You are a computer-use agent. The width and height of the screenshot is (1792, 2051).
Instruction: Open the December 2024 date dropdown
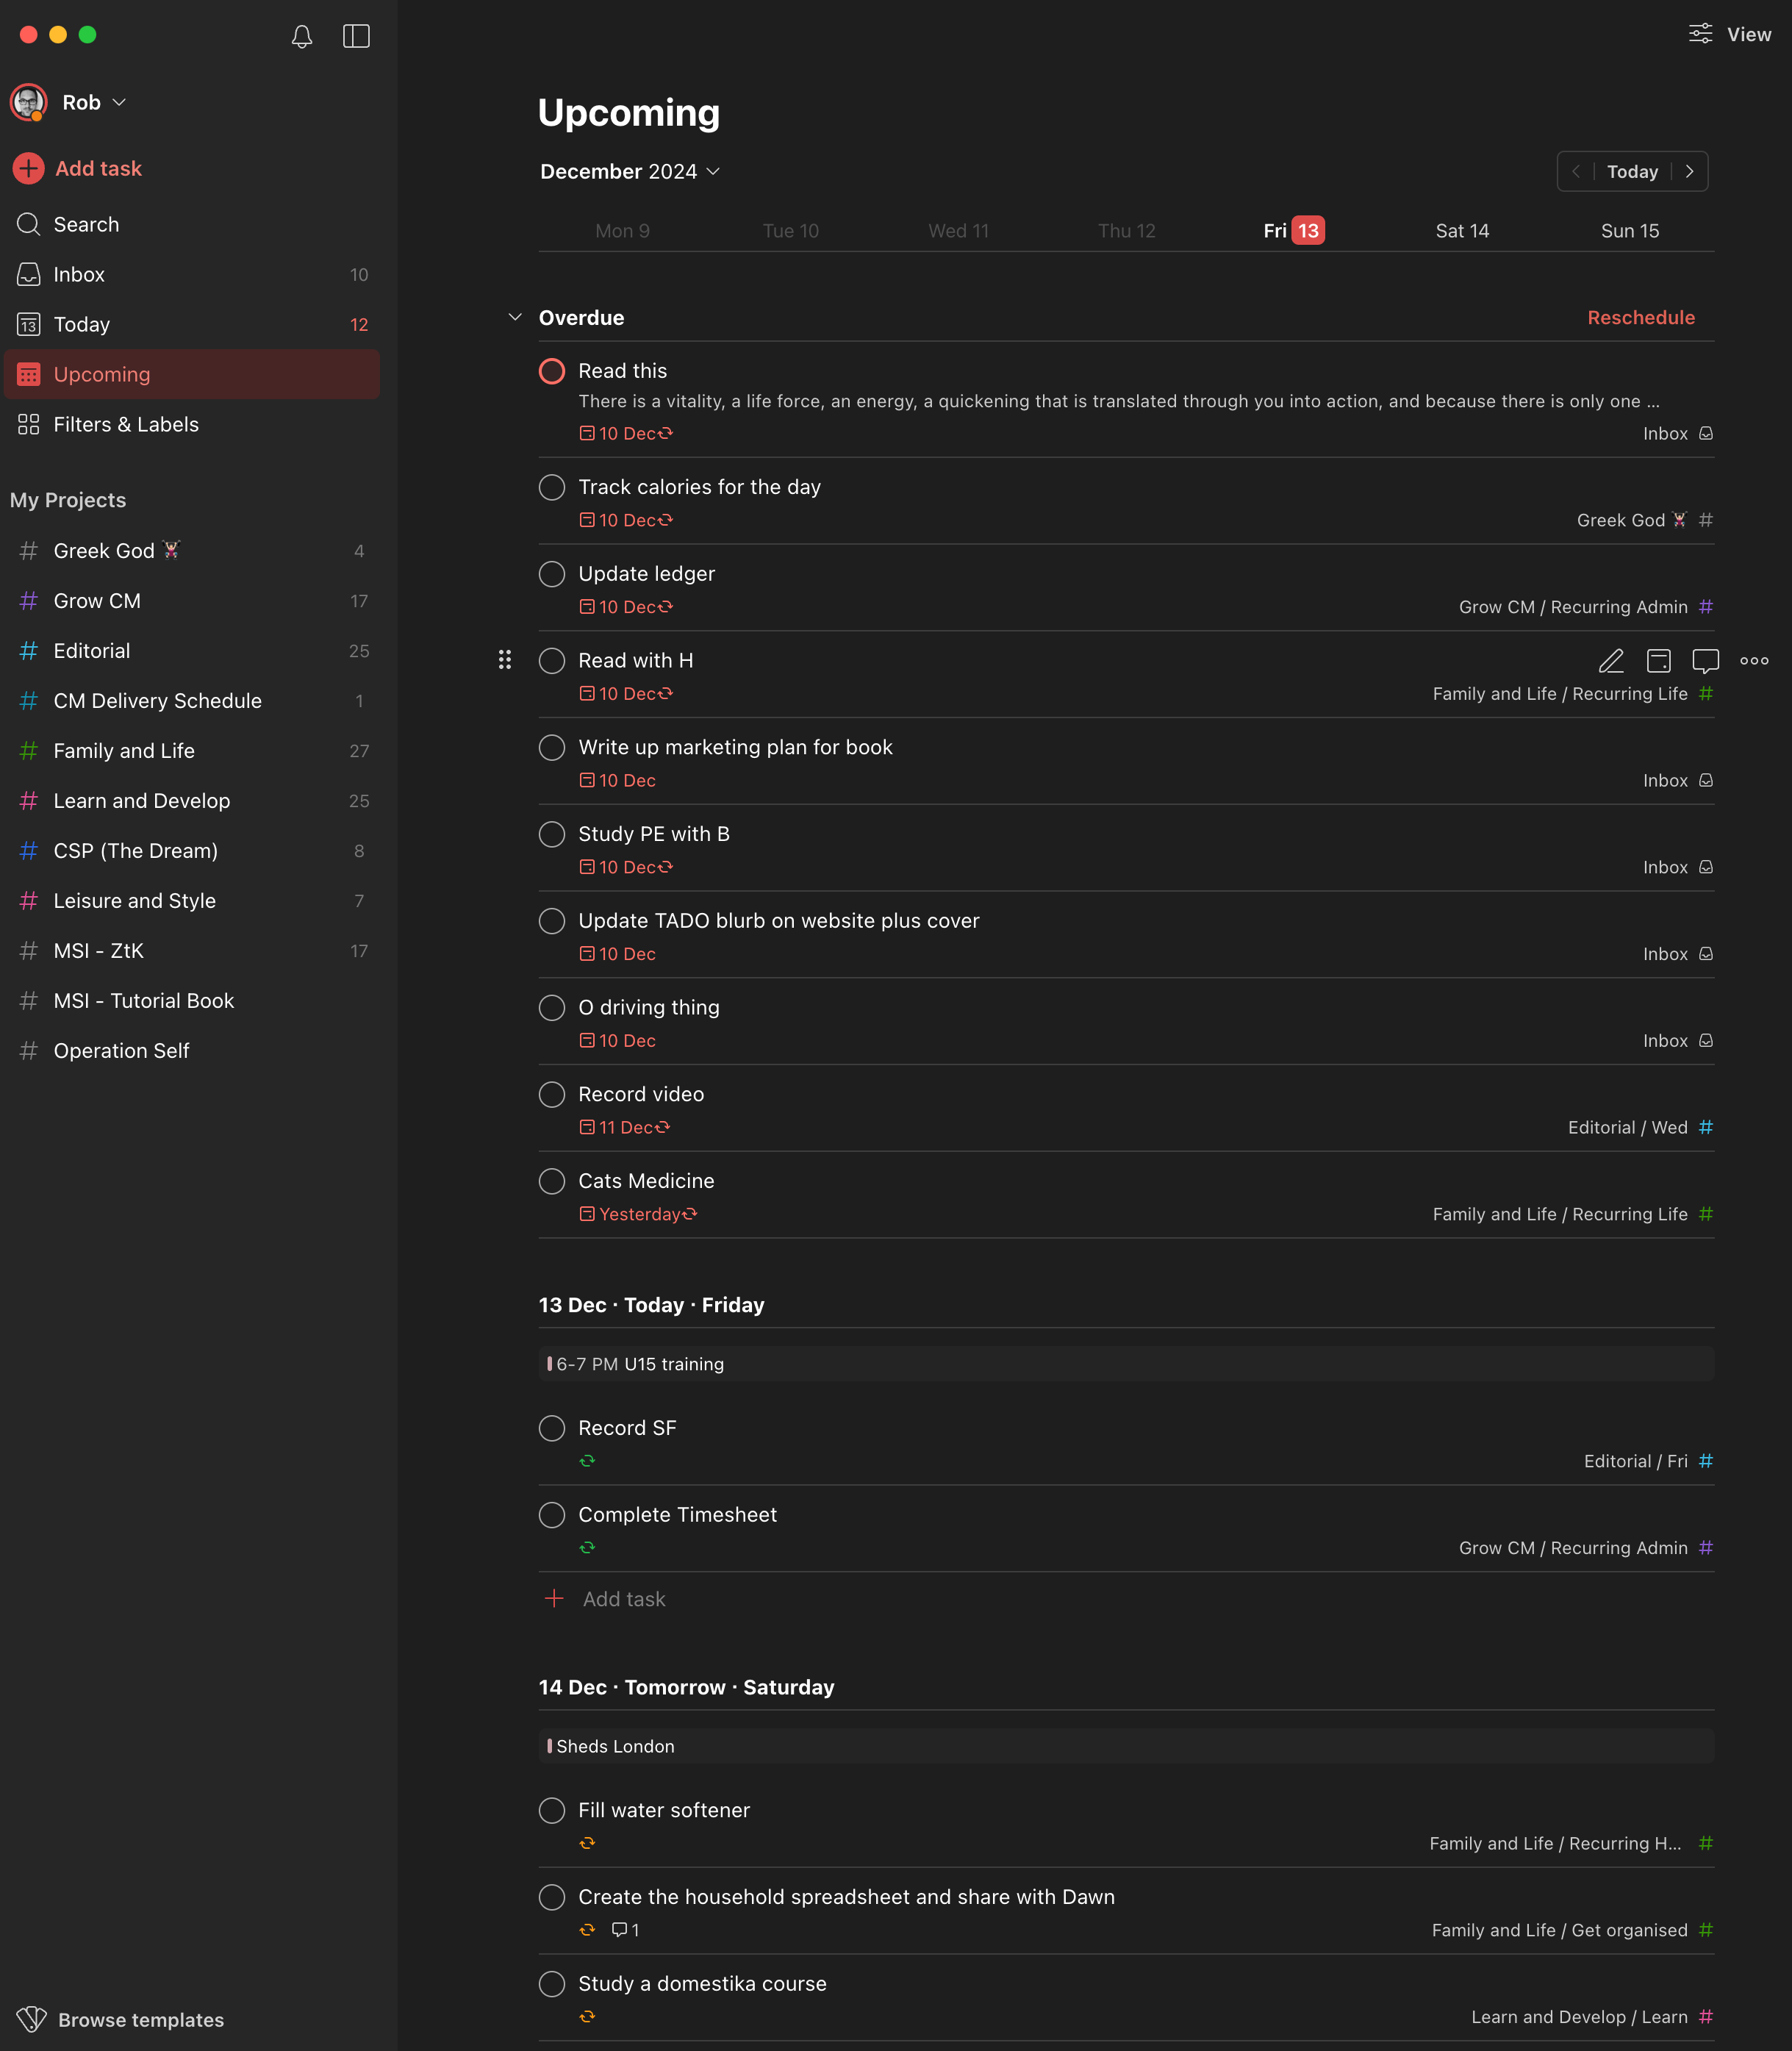[x=630, y=171]
